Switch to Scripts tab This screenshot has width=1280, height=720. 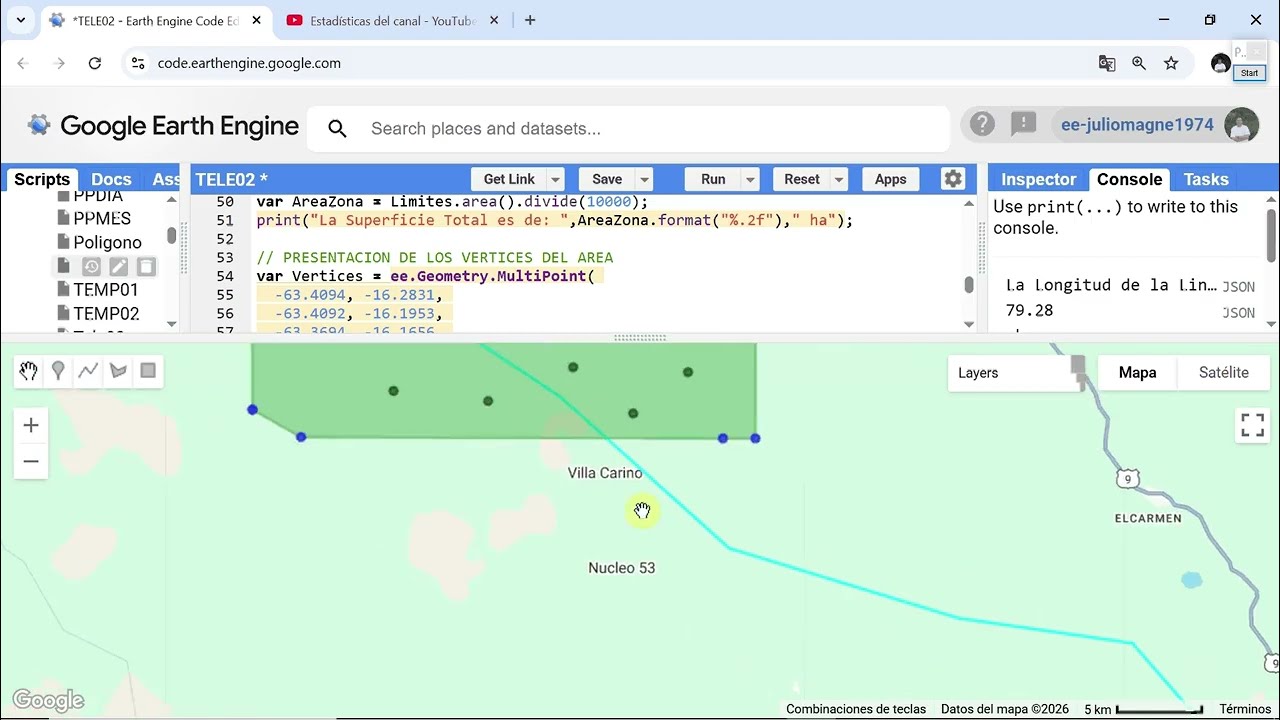click(x=42, y=179)
